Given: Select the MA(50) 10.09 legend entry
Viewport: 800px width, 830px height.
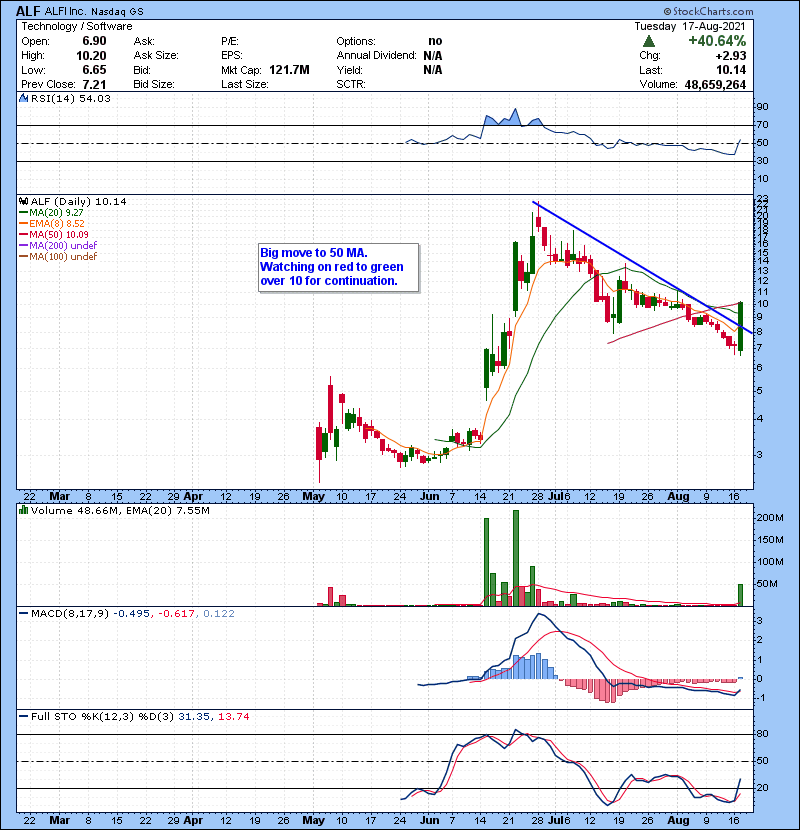Looking at the screenshot, I should (x=54, y=234).
